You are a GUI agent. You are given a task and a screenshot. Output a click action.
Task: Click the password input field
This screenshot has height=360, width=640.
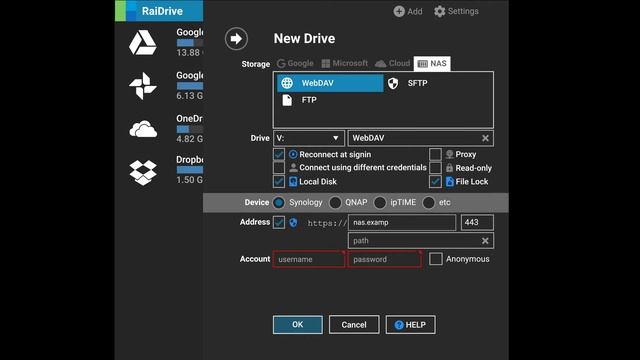384,259
